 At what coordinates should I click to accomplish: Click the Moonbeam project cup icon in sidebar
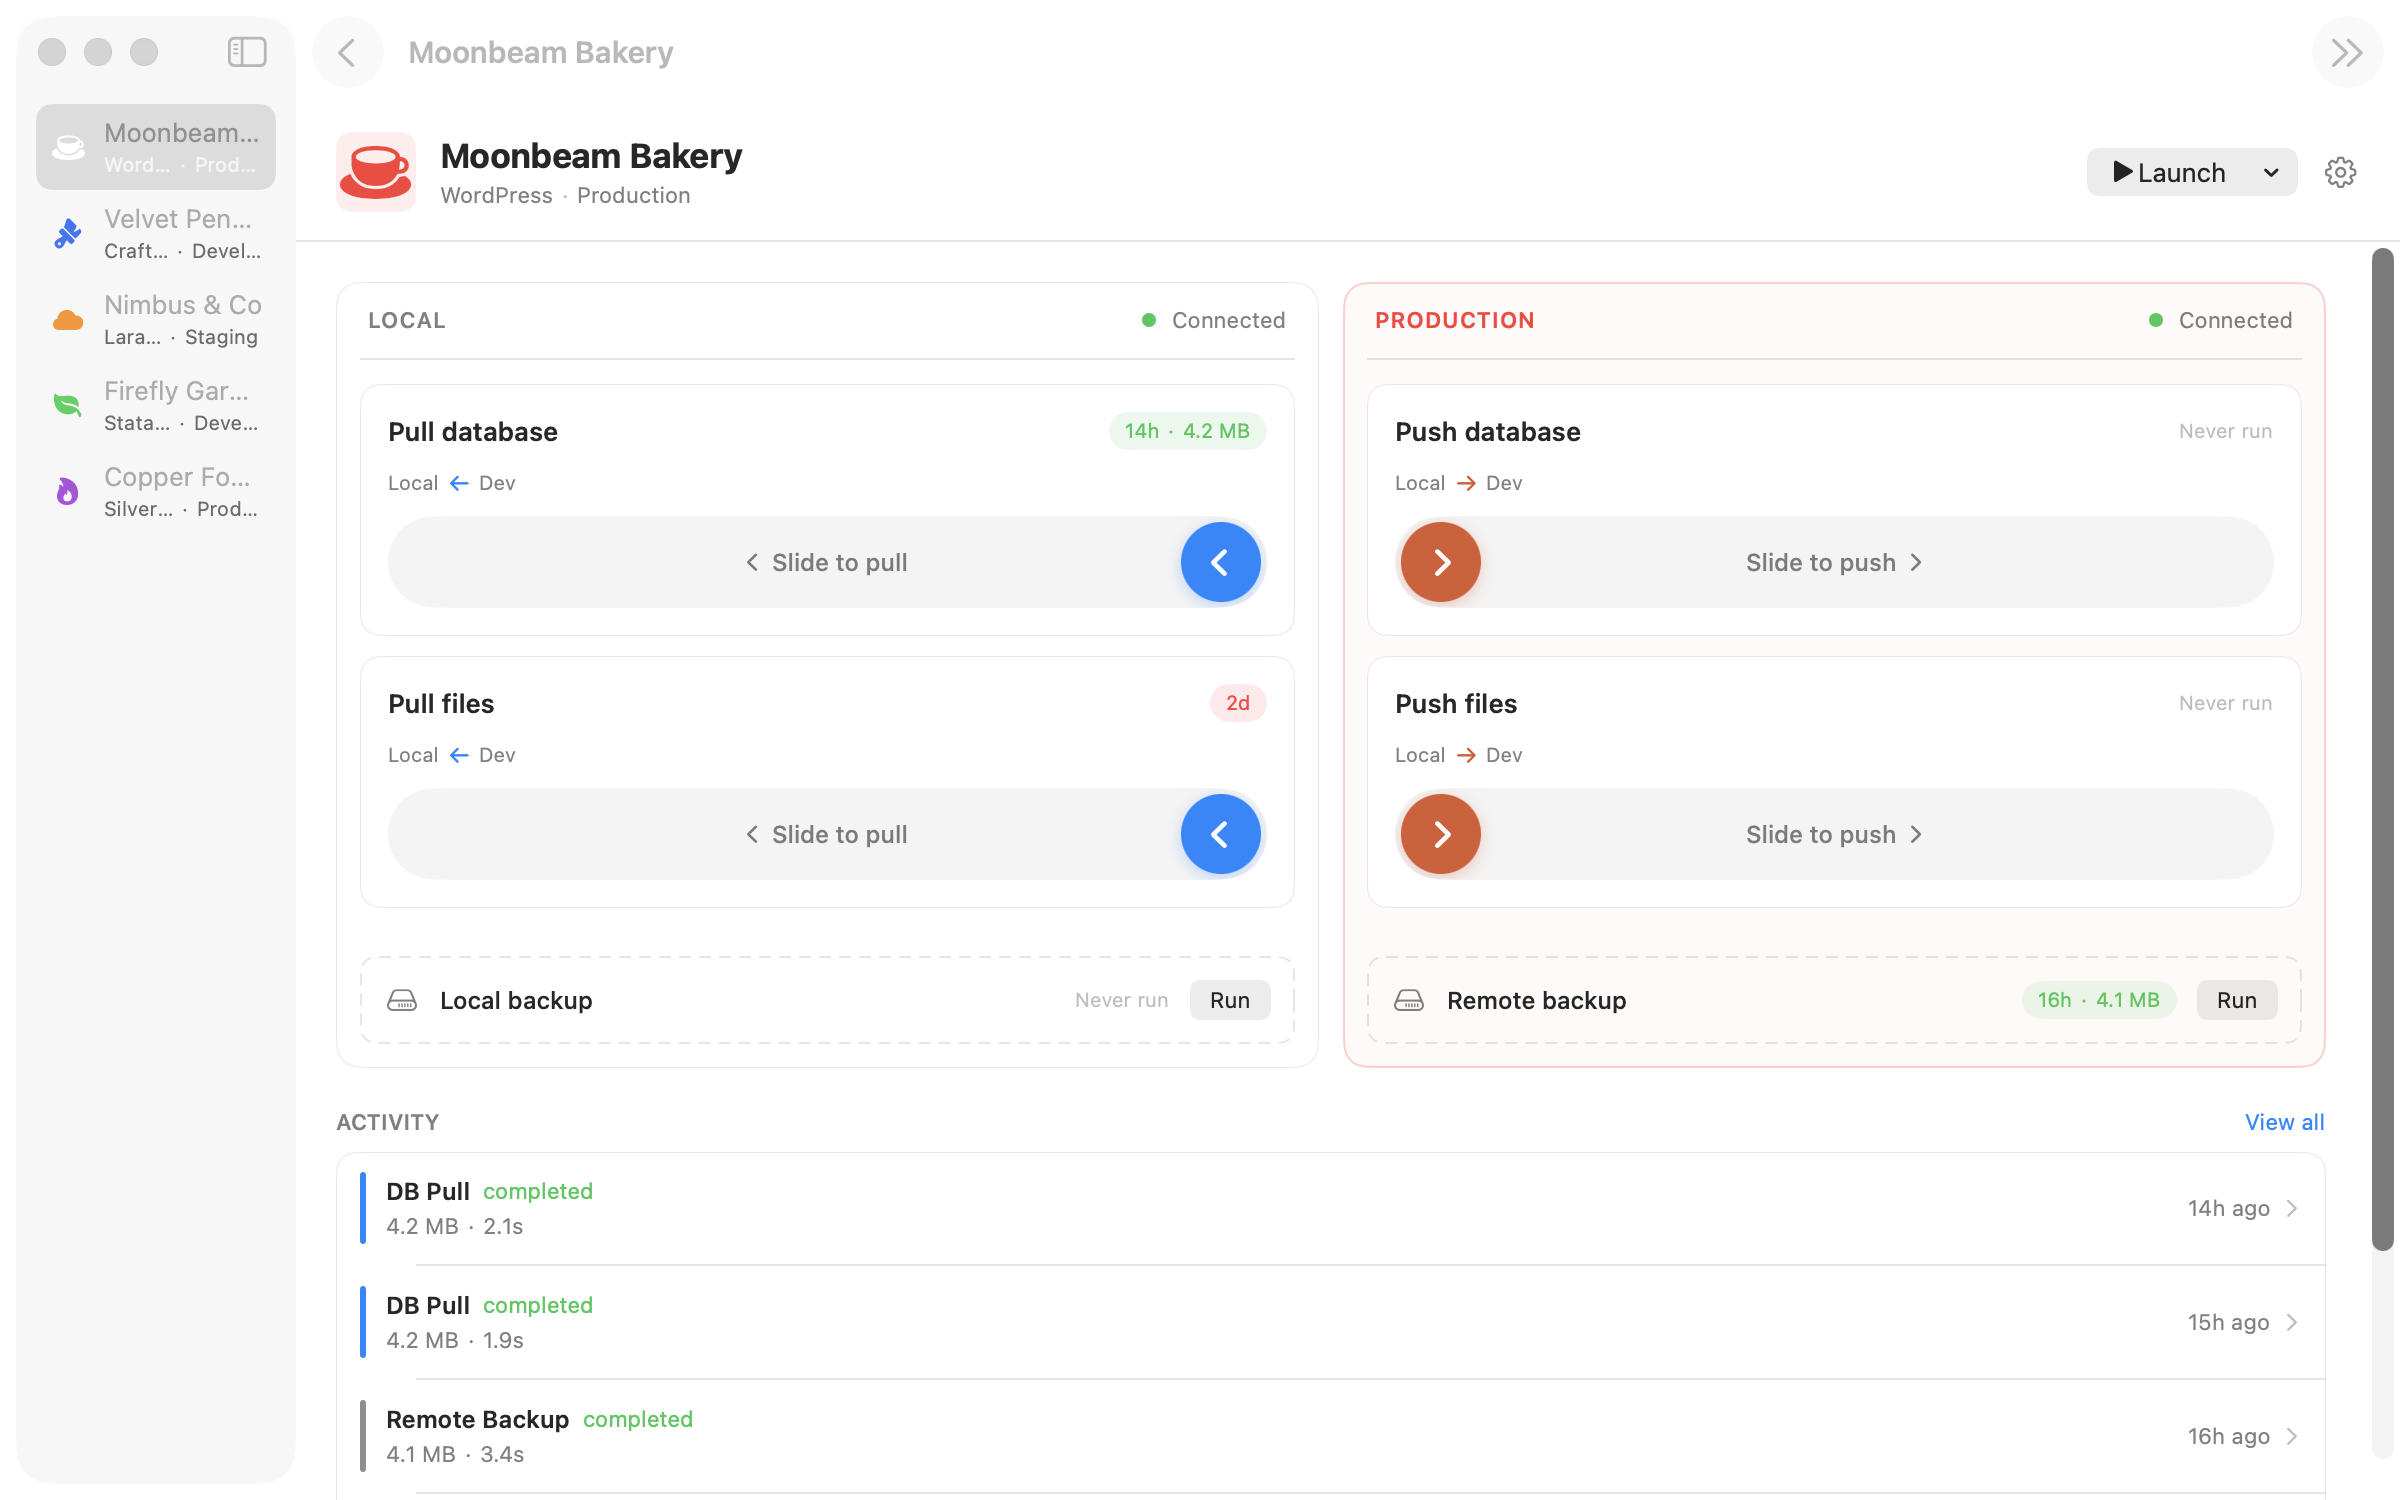pos(68,147)
